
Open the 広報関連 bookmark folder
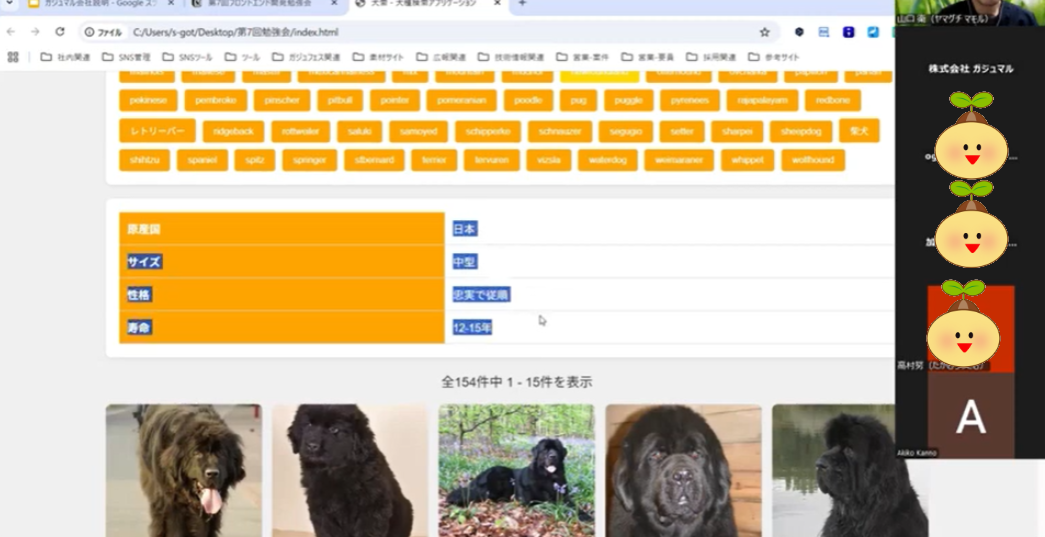pyautogui.click(x=441, y=57)
